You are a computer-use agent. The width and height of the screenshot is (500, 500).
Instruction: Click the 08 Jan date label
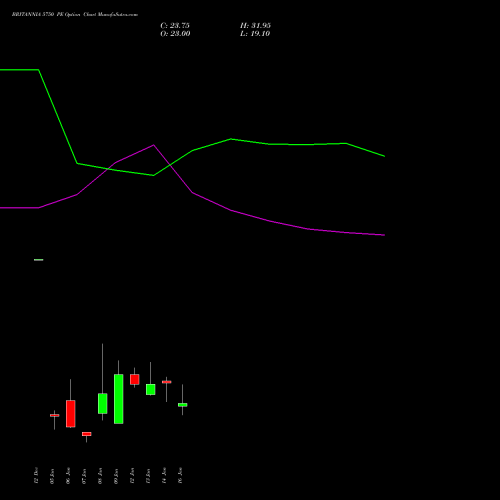(x=100, y=476)
